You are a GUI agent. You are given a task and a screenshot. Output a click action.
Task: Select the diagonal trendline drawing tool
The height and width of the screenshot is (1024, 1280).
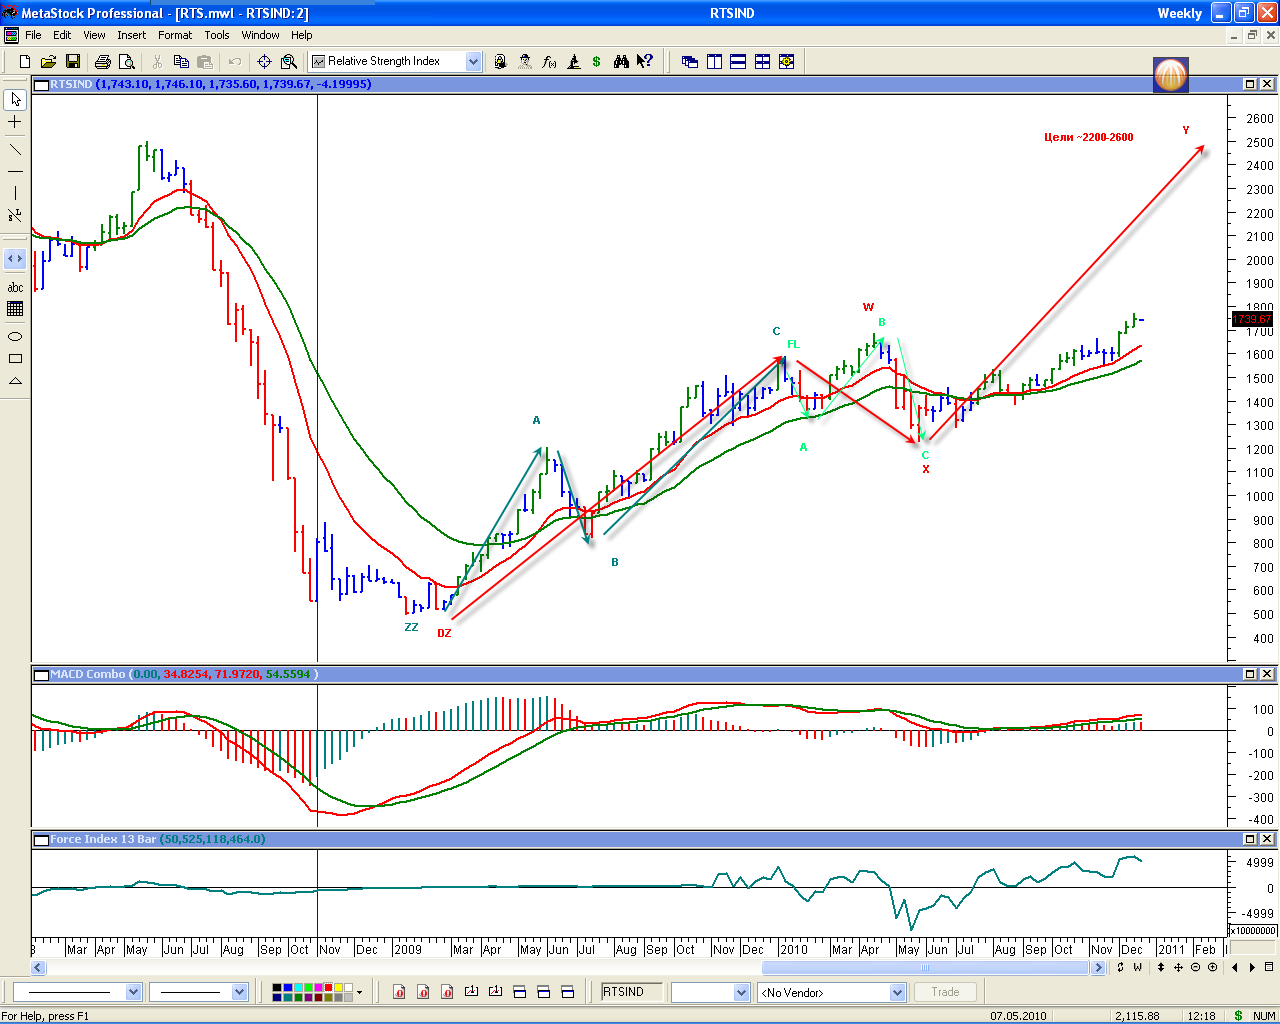[15, 150]
